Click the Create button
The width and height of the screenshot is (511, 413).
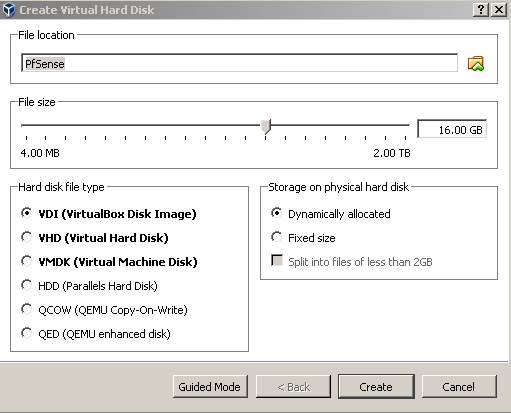click(376, 387)
